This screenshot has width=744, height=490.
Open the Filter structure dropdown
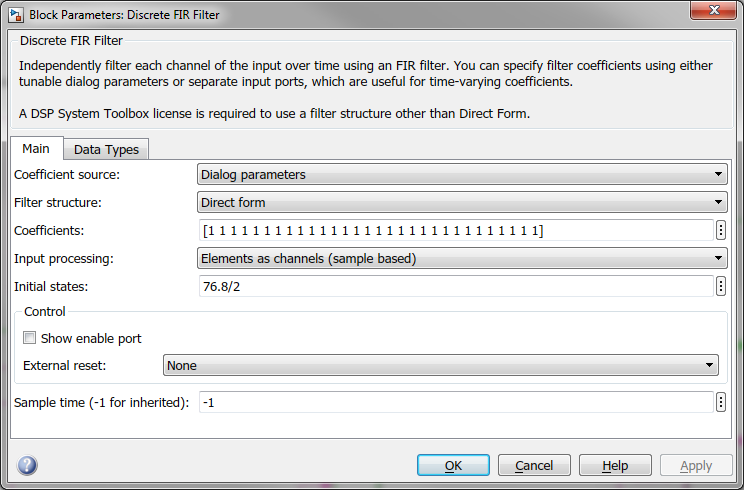tap(461, 202)
